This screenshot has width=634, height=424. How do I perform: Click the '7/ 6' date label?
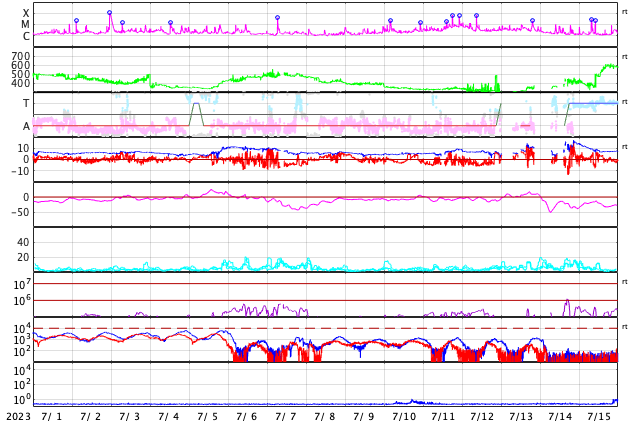[247, 417]
